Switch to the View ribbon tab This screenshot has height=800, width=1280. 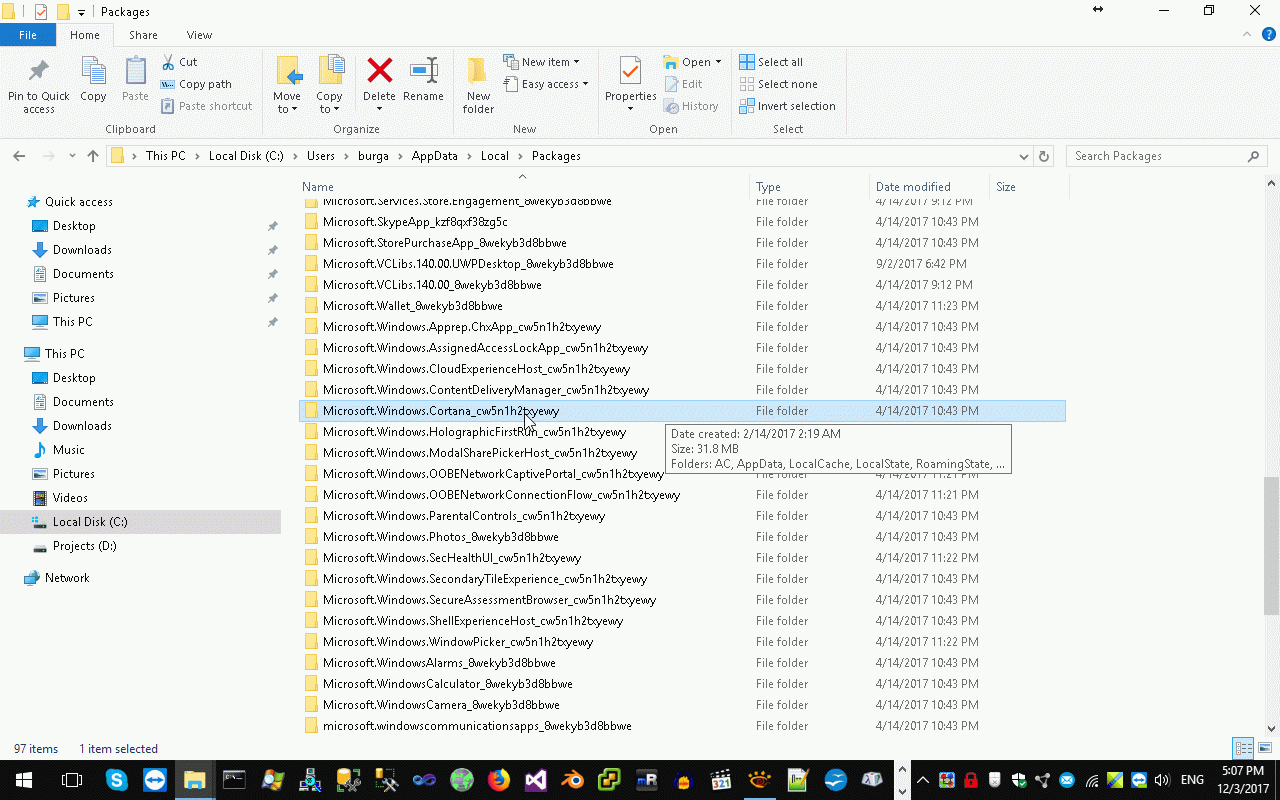199,35
